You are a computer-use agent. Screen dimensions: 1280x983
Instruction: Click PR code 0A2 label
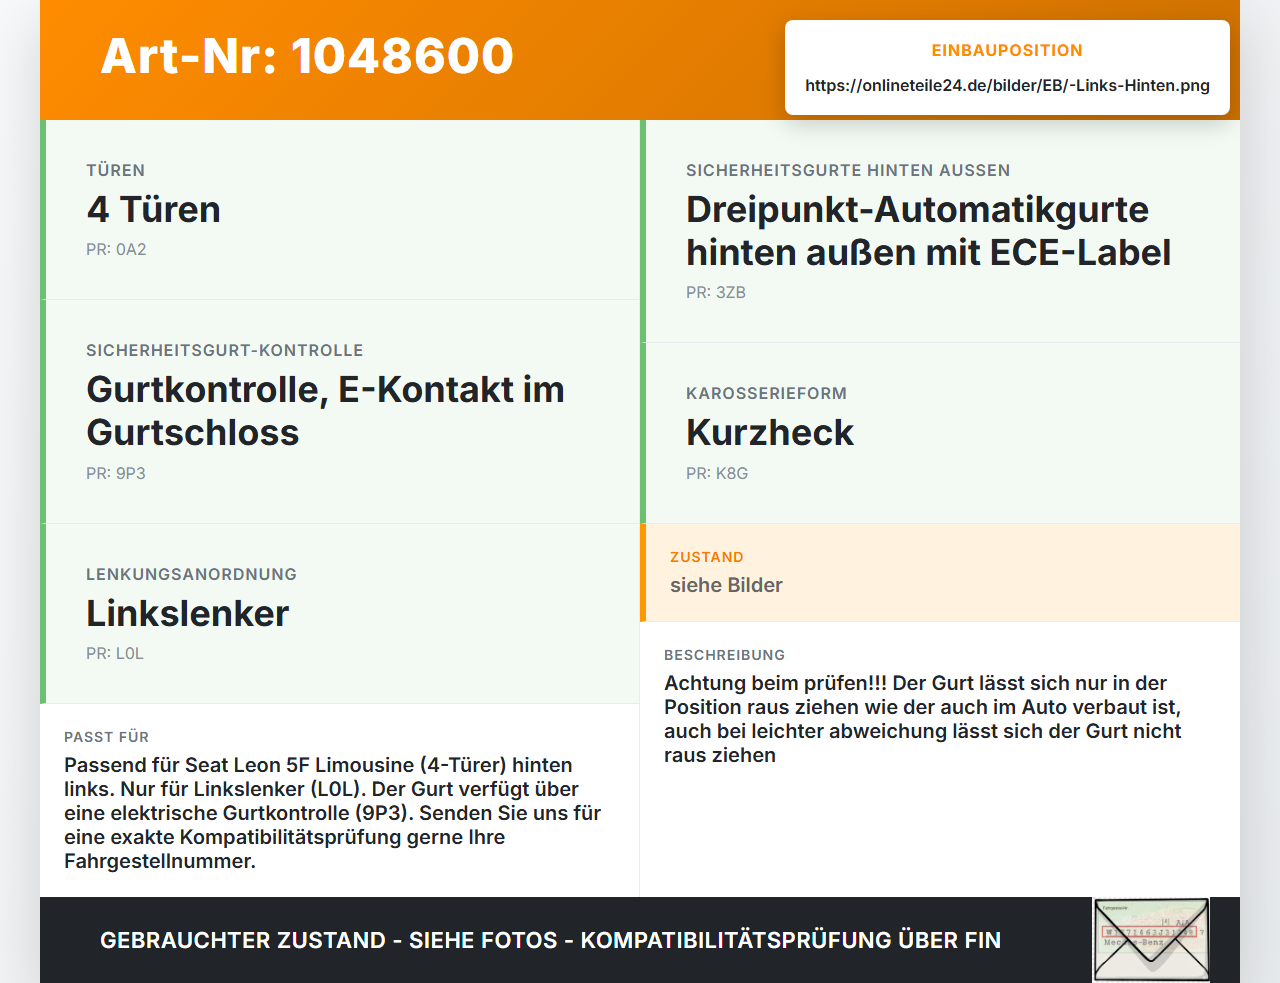click(x=116, y=250)
